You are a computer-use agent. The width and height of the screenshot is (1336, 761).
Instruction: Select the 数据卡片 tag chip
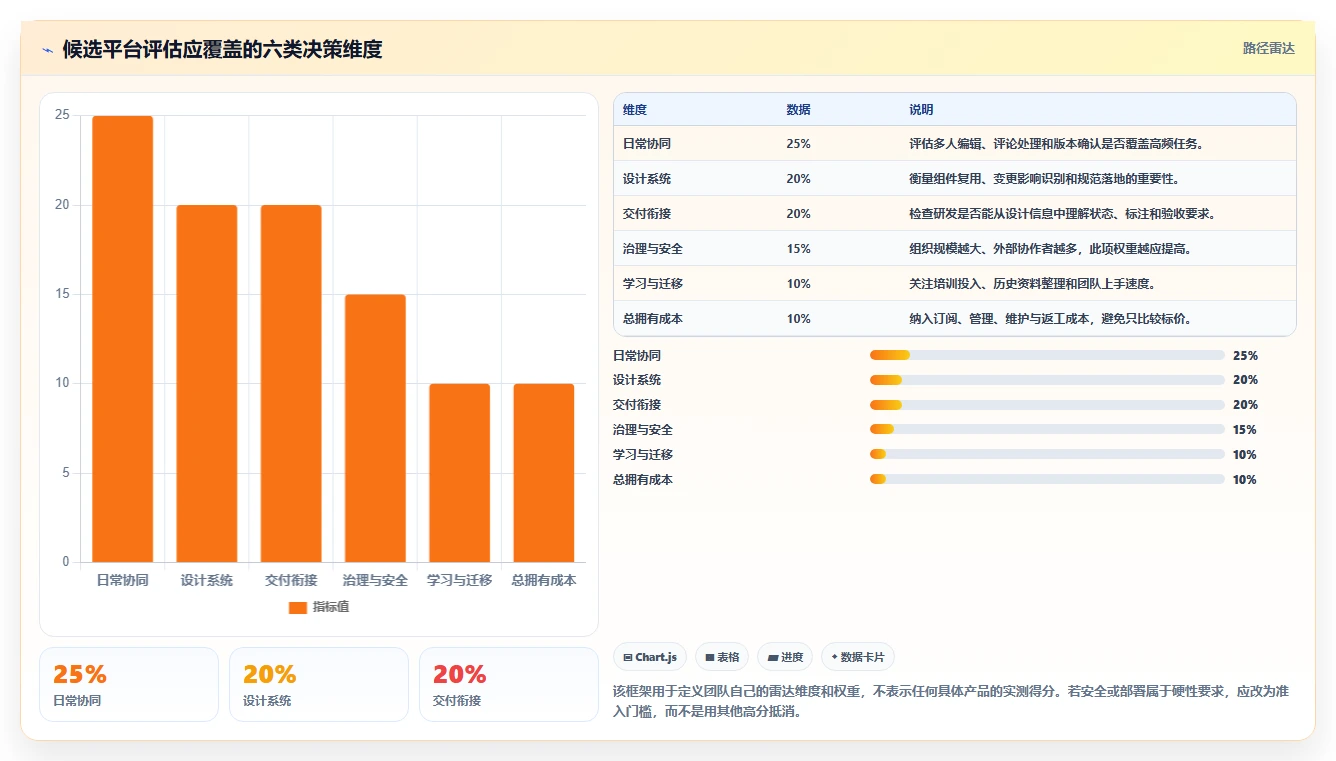pyautogui.click(x=858, y=657)
